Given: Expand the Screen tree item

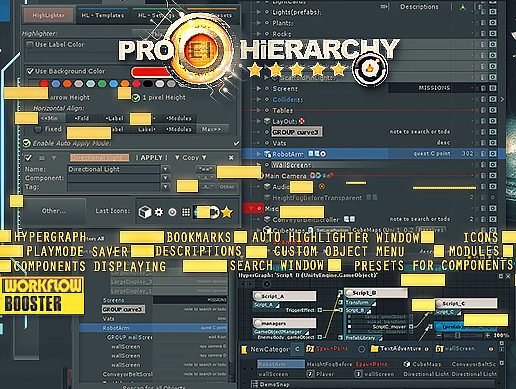Looking at the screenshot, I should pyautogui.click(x=258, y=88).
